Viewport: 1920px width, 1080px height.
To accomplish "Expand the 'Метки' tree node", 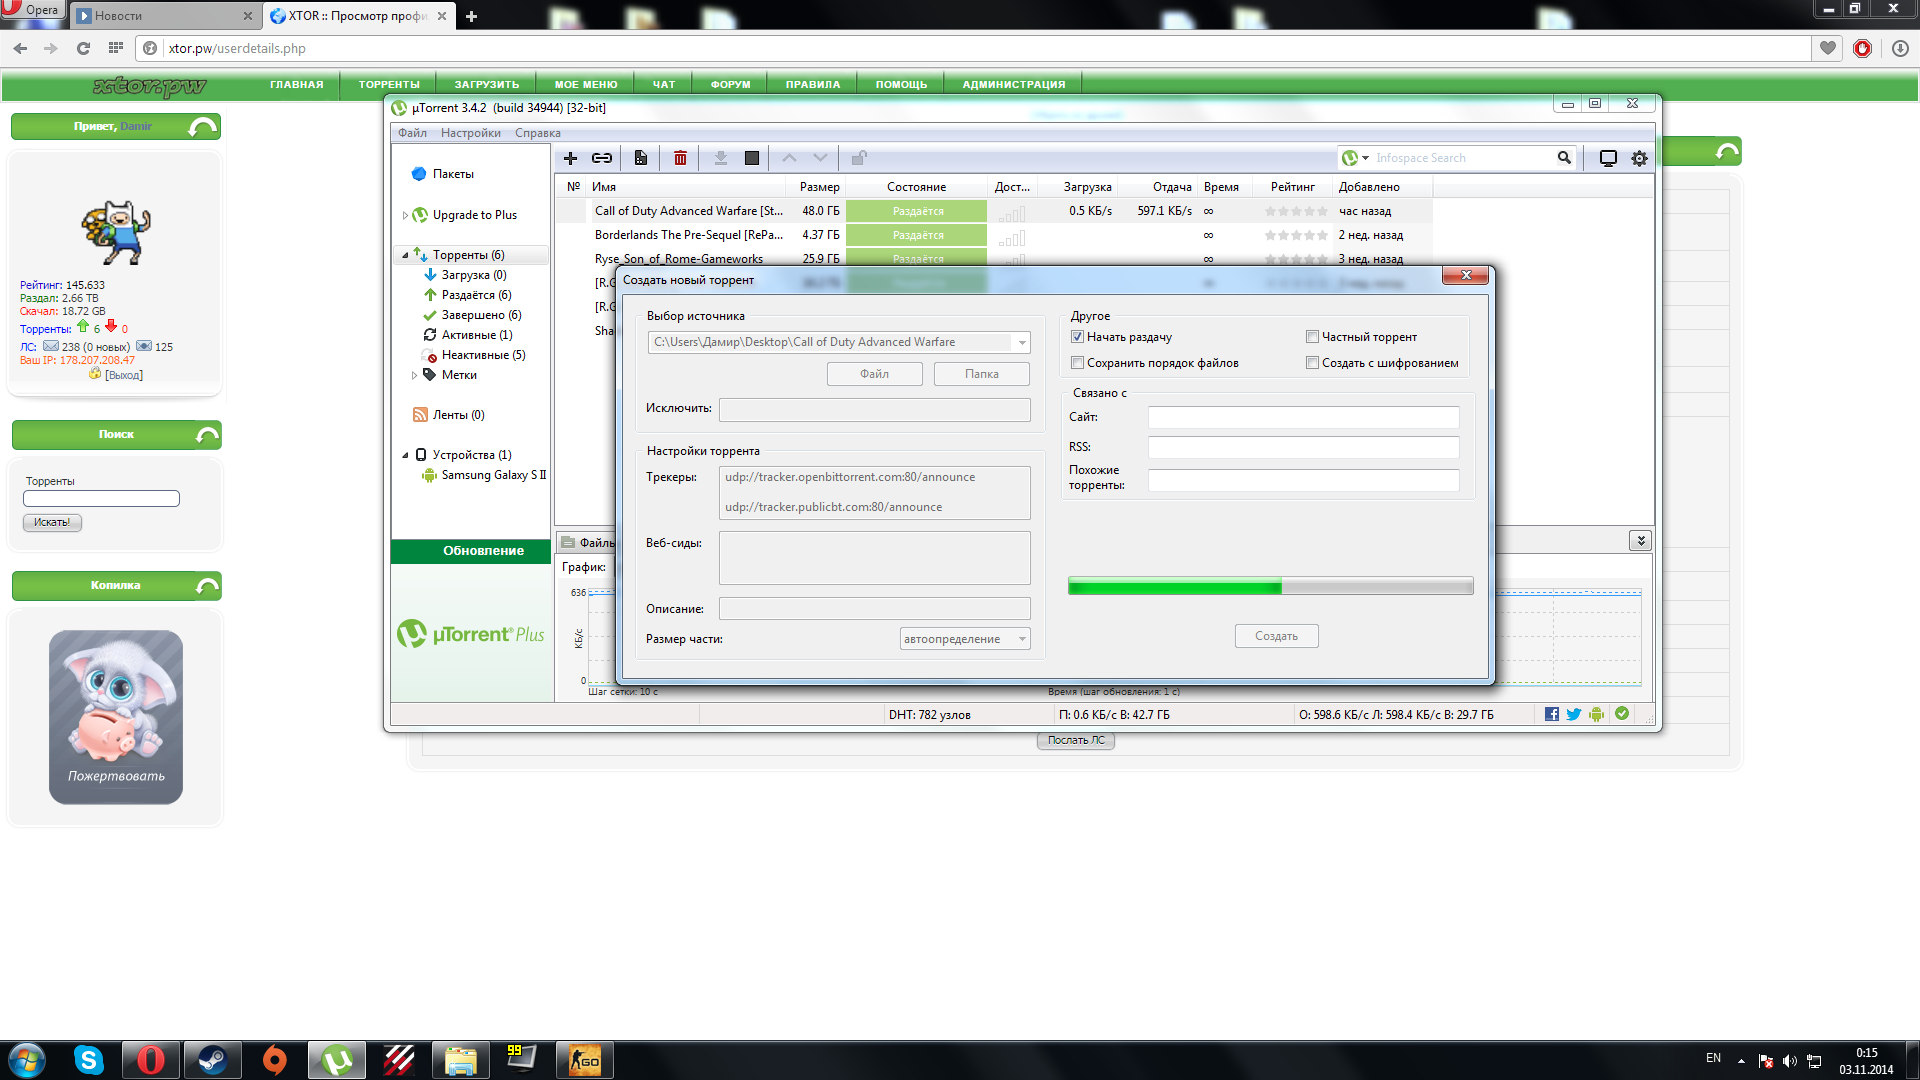I will pyautogui.click(x=414, y=375).
